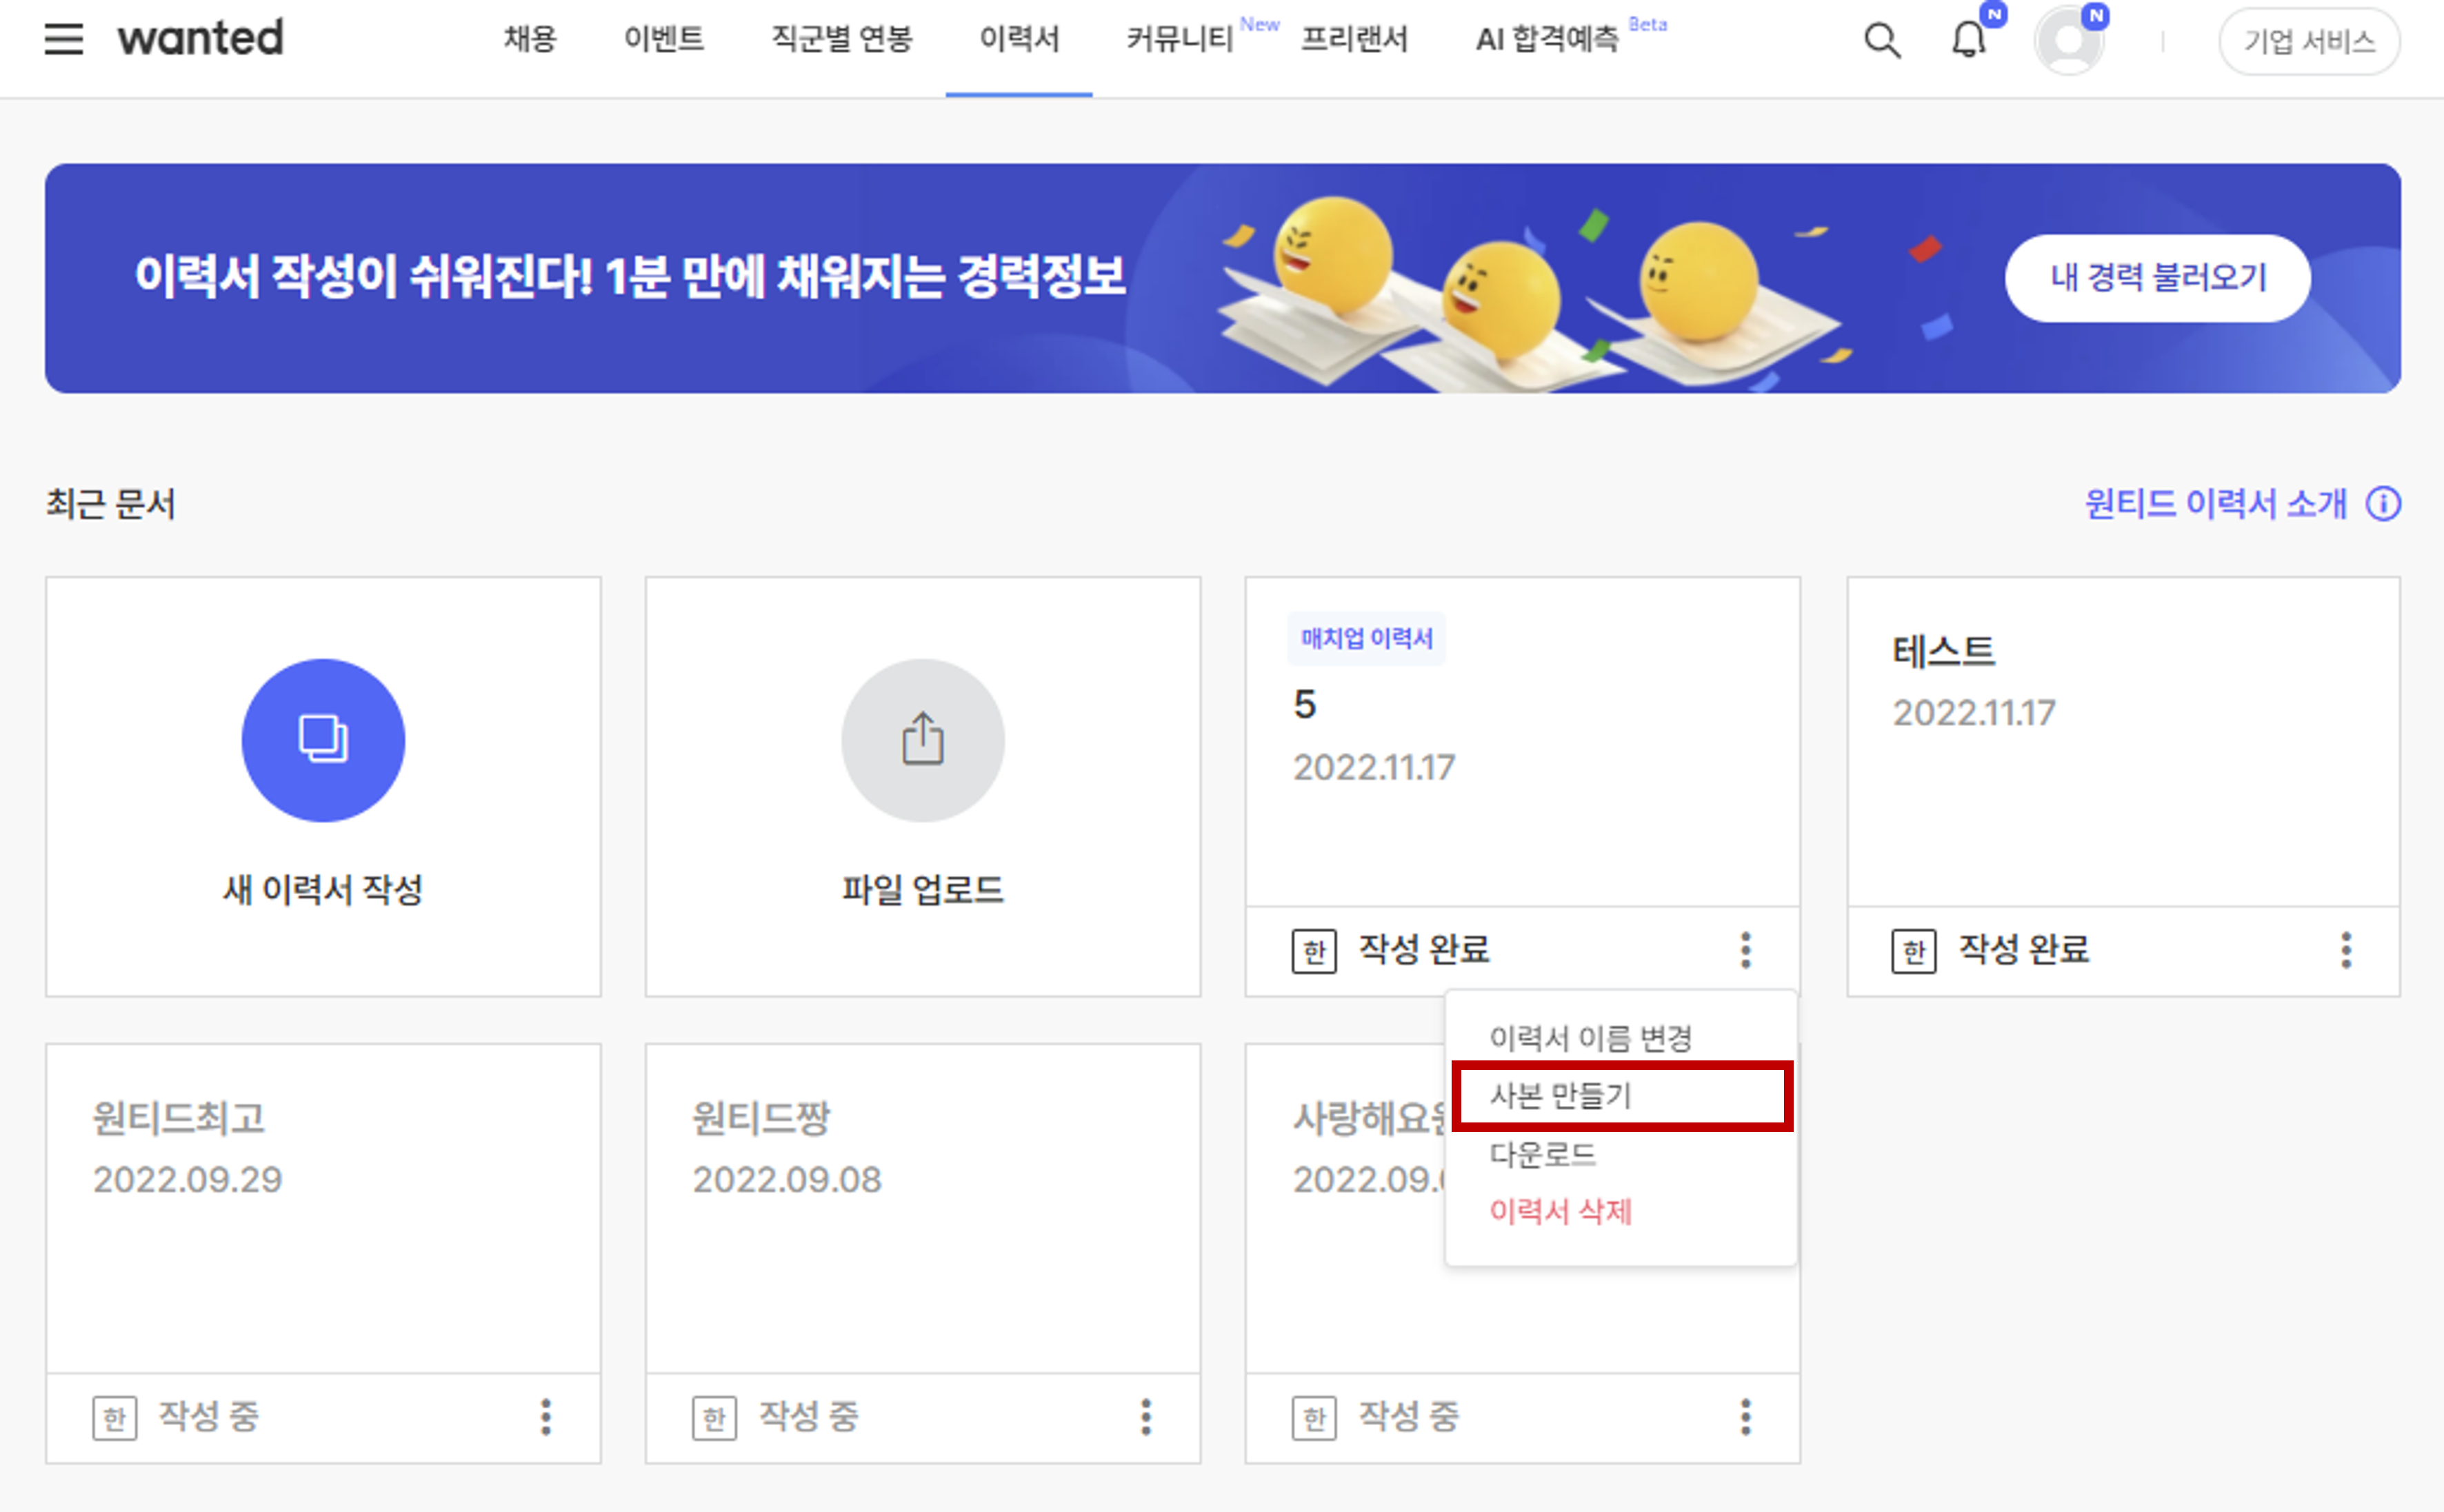Screen dimensions: 2444x1512
Task: Open the resume titled 5
Action: tap(1304, 705)
